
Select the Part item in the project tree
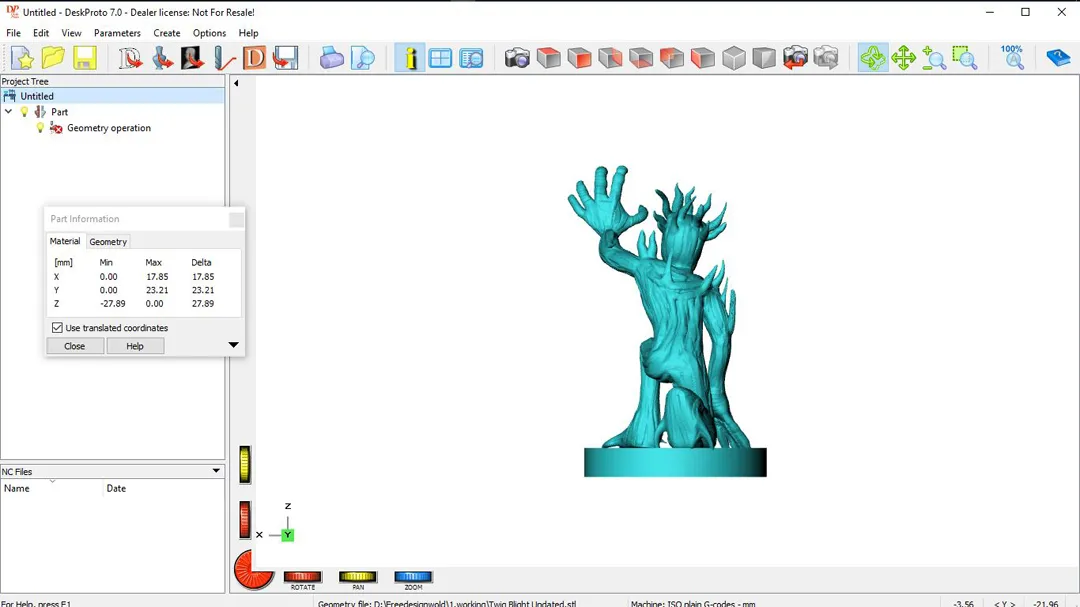click(x=59, y=112)
